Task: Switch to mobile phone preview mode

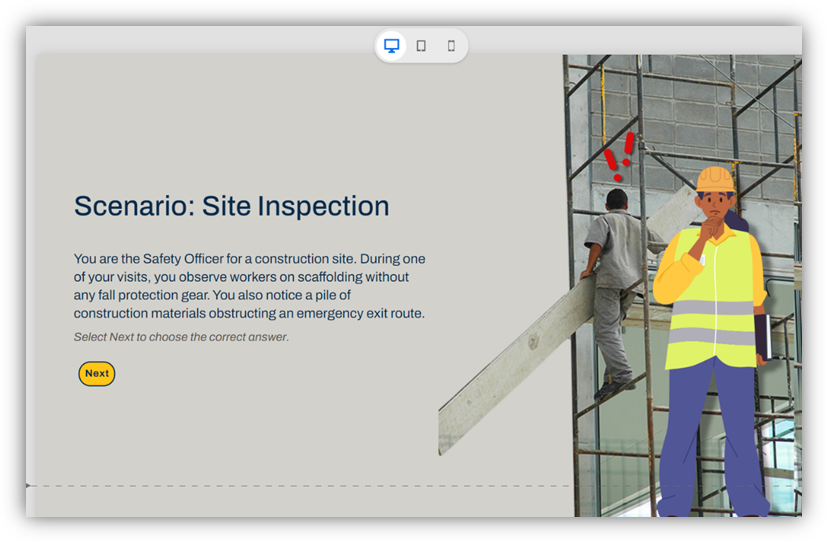Action: pos(451,46)
